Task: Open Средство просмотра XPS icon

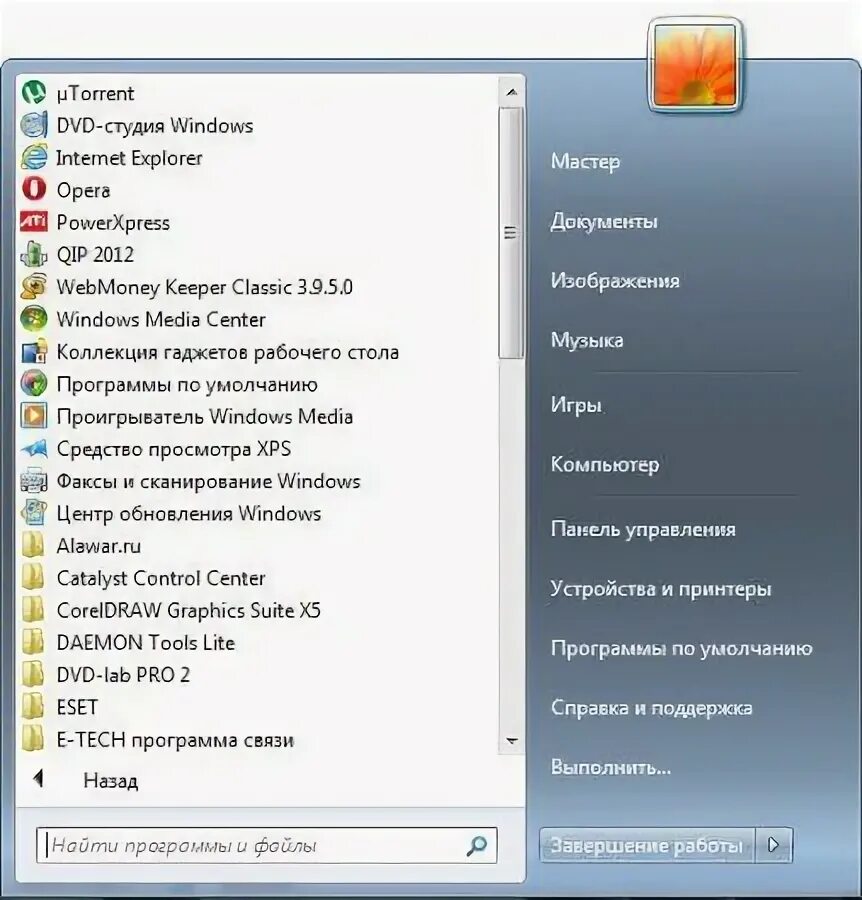Action: click(34, 448)
